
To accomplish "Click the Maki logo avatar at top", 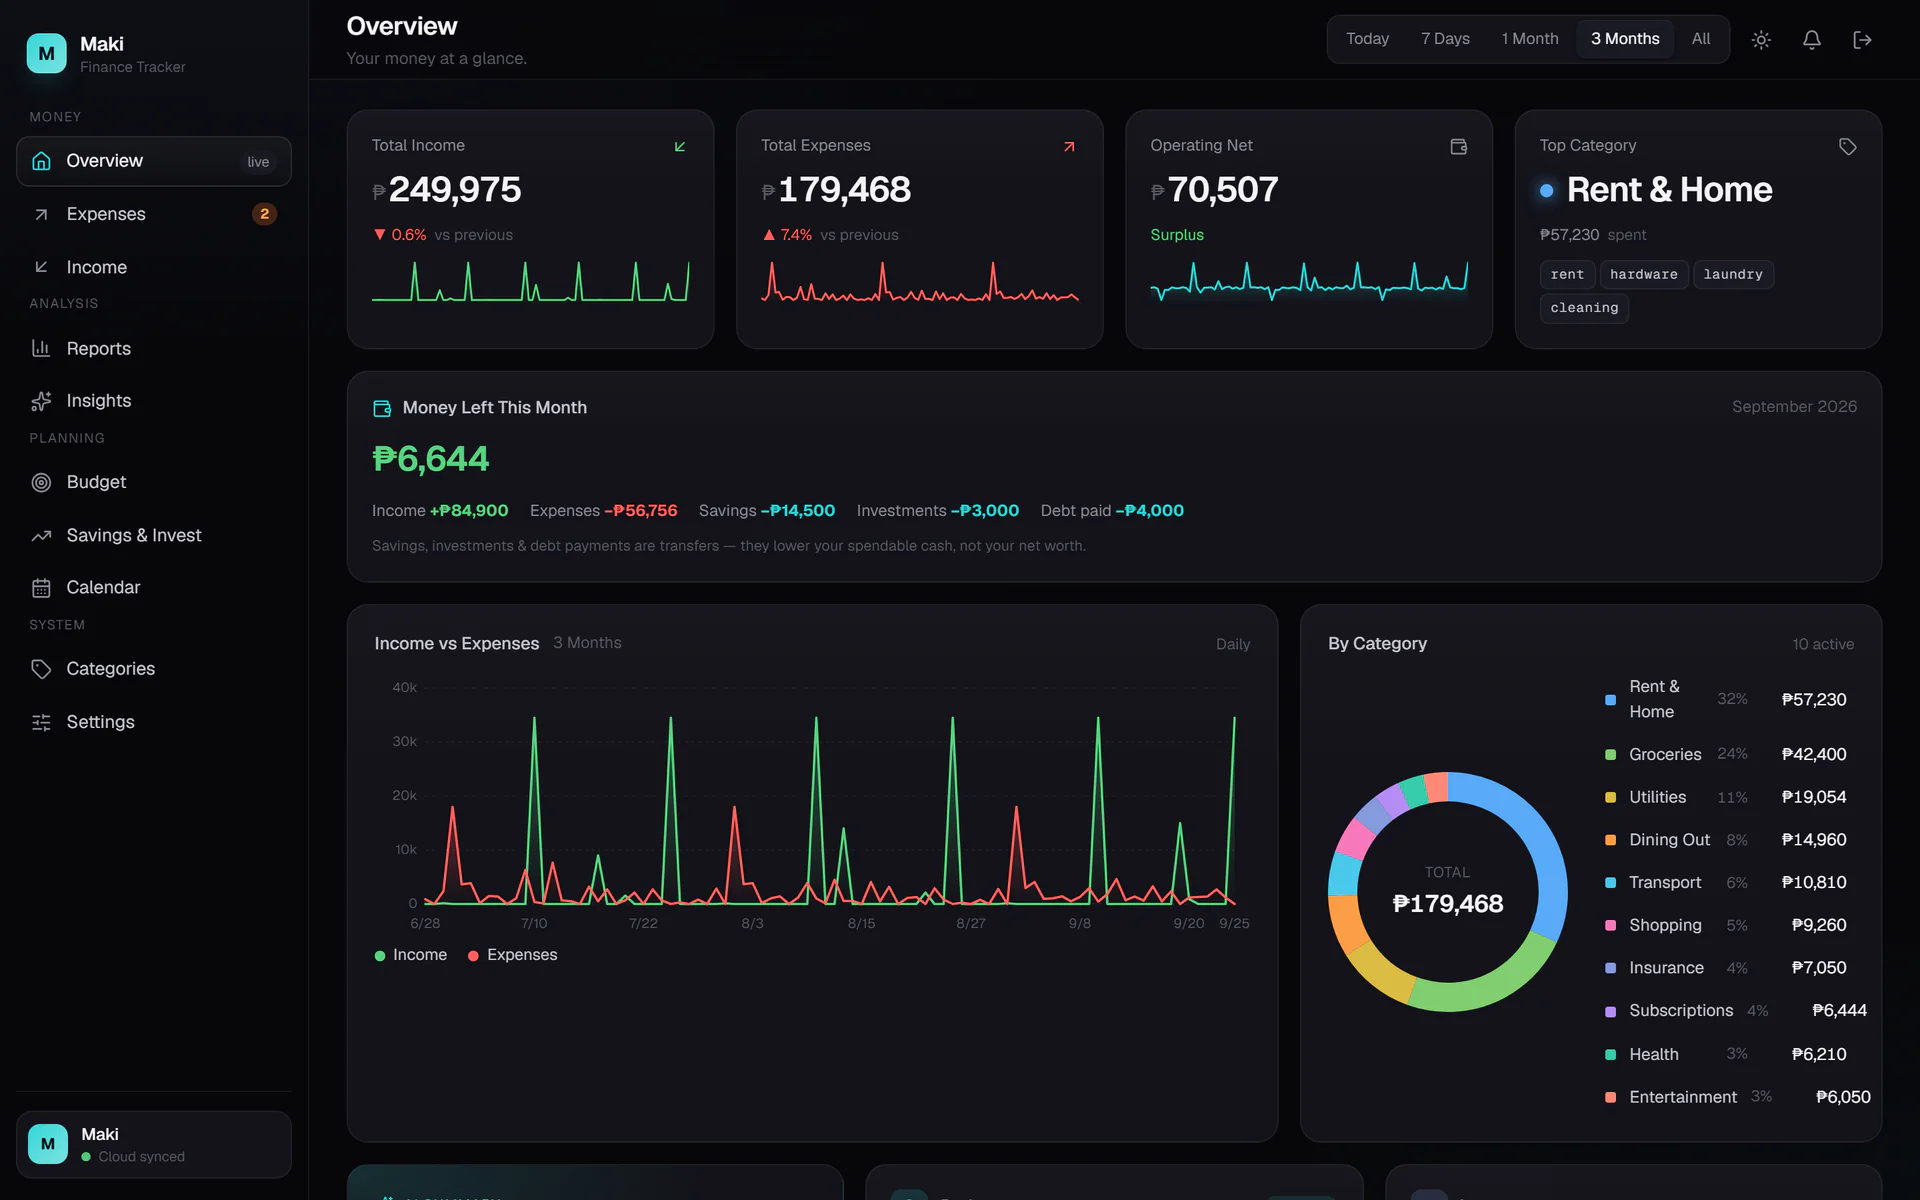I will click(47, 54).
